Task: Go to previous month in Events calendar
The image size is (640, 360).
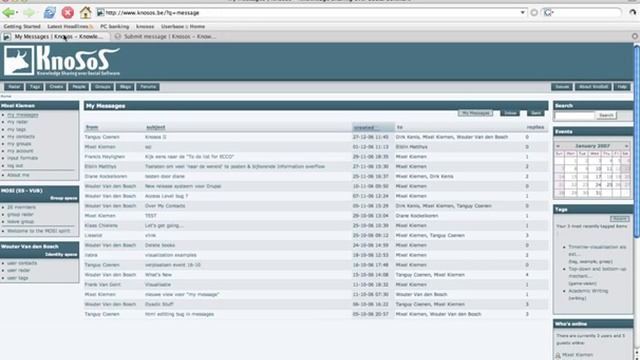Action: point(558,146)
